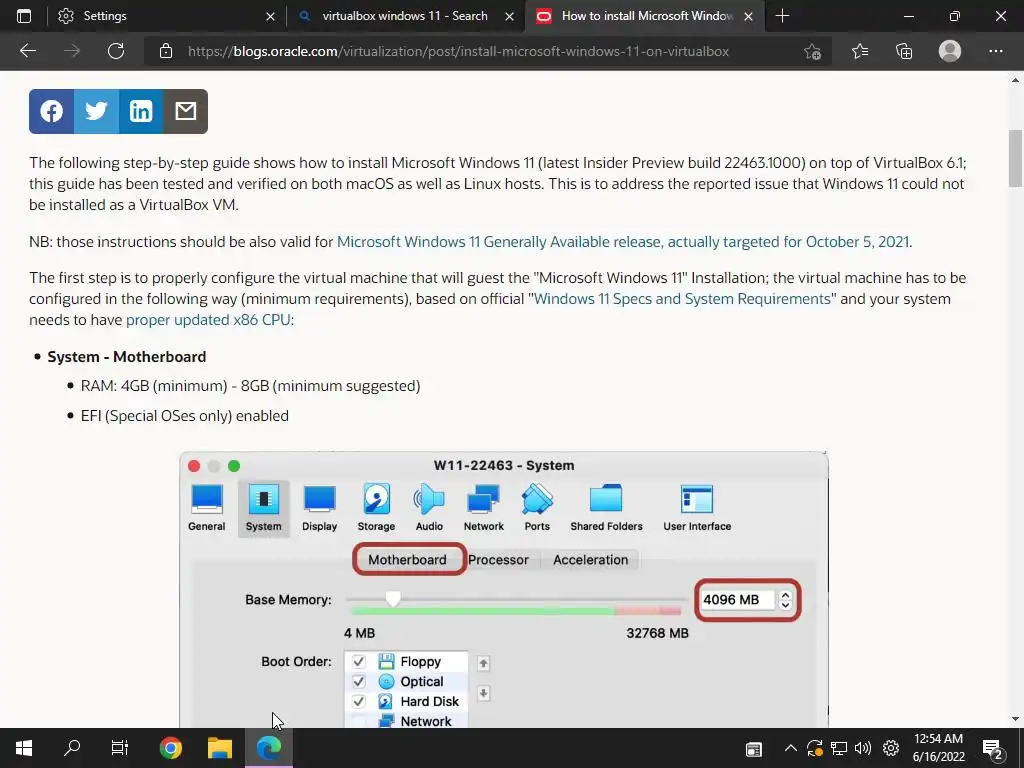Click boot order move up arrow

click(x=483, y=664)
